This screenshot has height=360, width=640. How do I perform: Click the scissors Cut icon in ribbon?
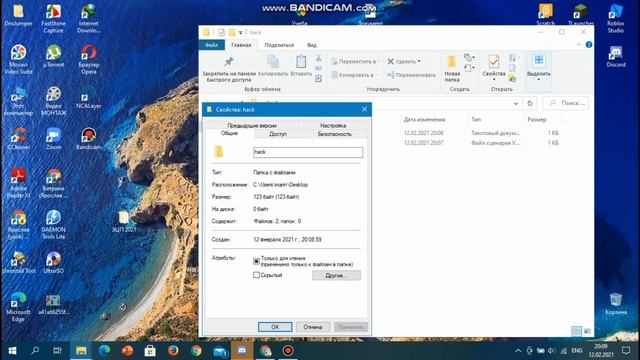(x=318, y=58)
